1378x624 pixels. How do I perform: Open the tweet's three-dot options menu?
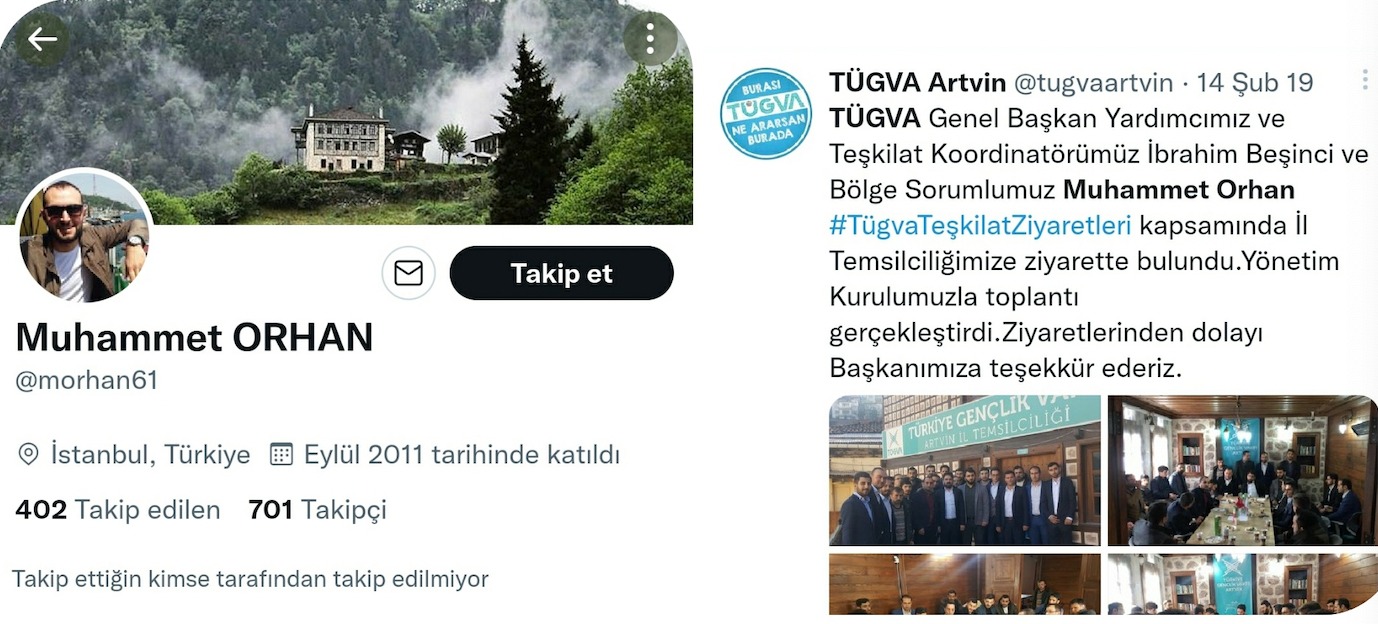[x=1365, y=81]
